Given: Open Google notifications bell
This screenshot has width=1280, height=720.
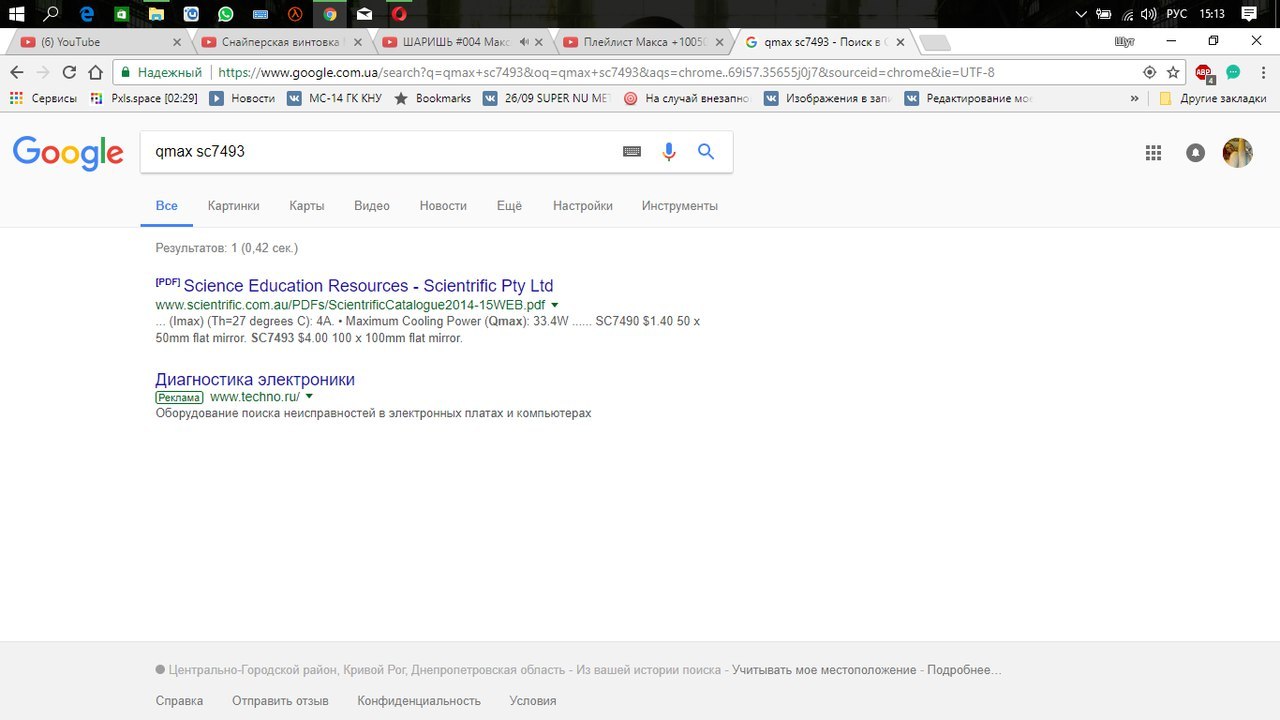Looking at the screenshot, I should pyautogui.click(x=1195, y=153).
